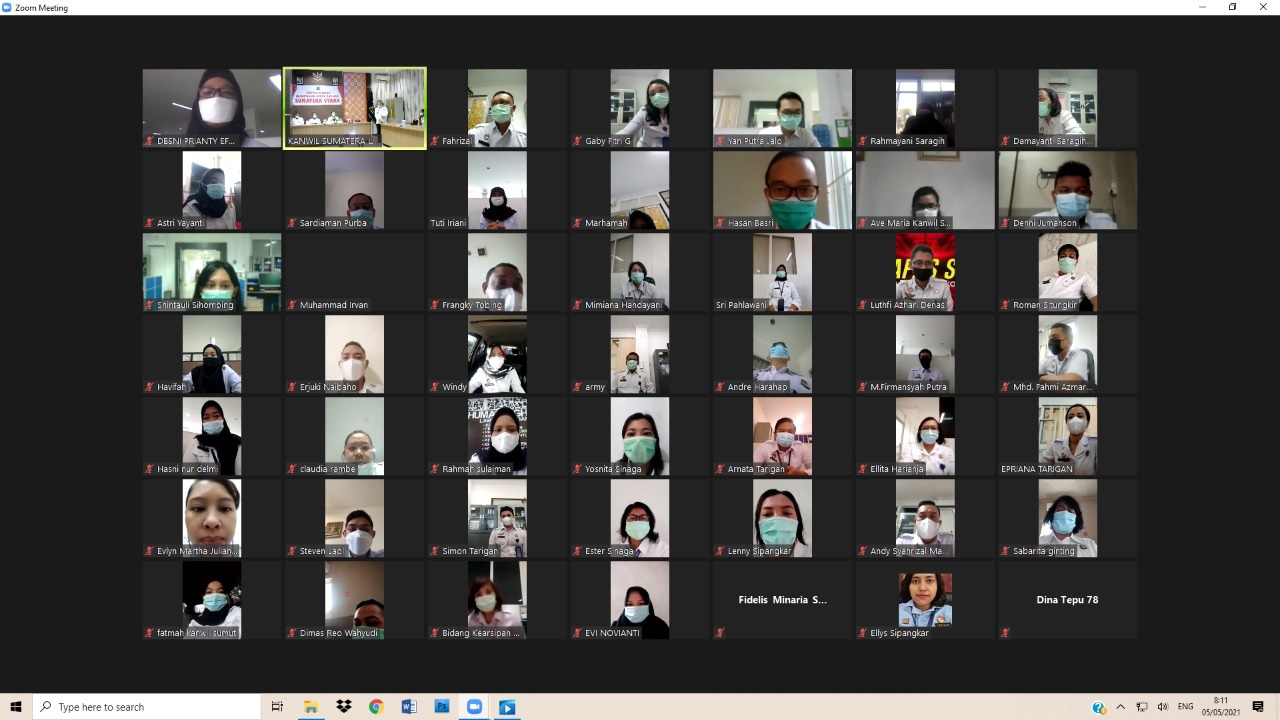This screenshot has height=720, width=1280.
Task: Click muted mic icon next to Dimas Reo Wahyudi
Action: tap(292, 633)
